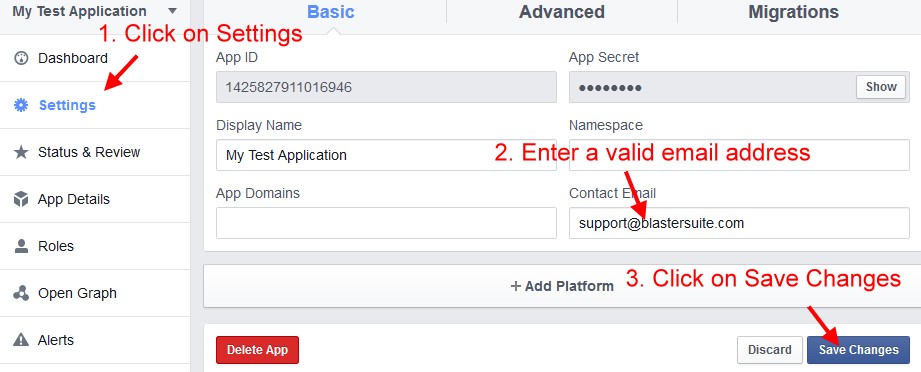Image resolution: width=921 pixels, height=372 pixels.
Task: Click the red Delete App button
Action: tap(257, 350)
